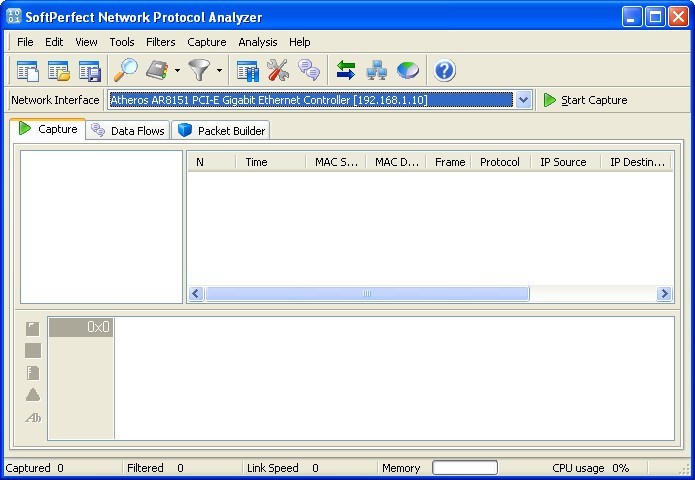
Task: Click the speech bubbles data flows toolbar icon
Action: coord(309,70)
